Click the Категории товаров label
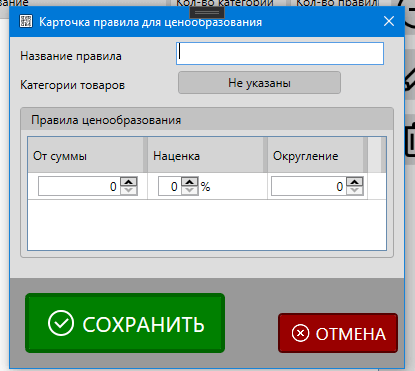The image size is (415, 371). 73,85
